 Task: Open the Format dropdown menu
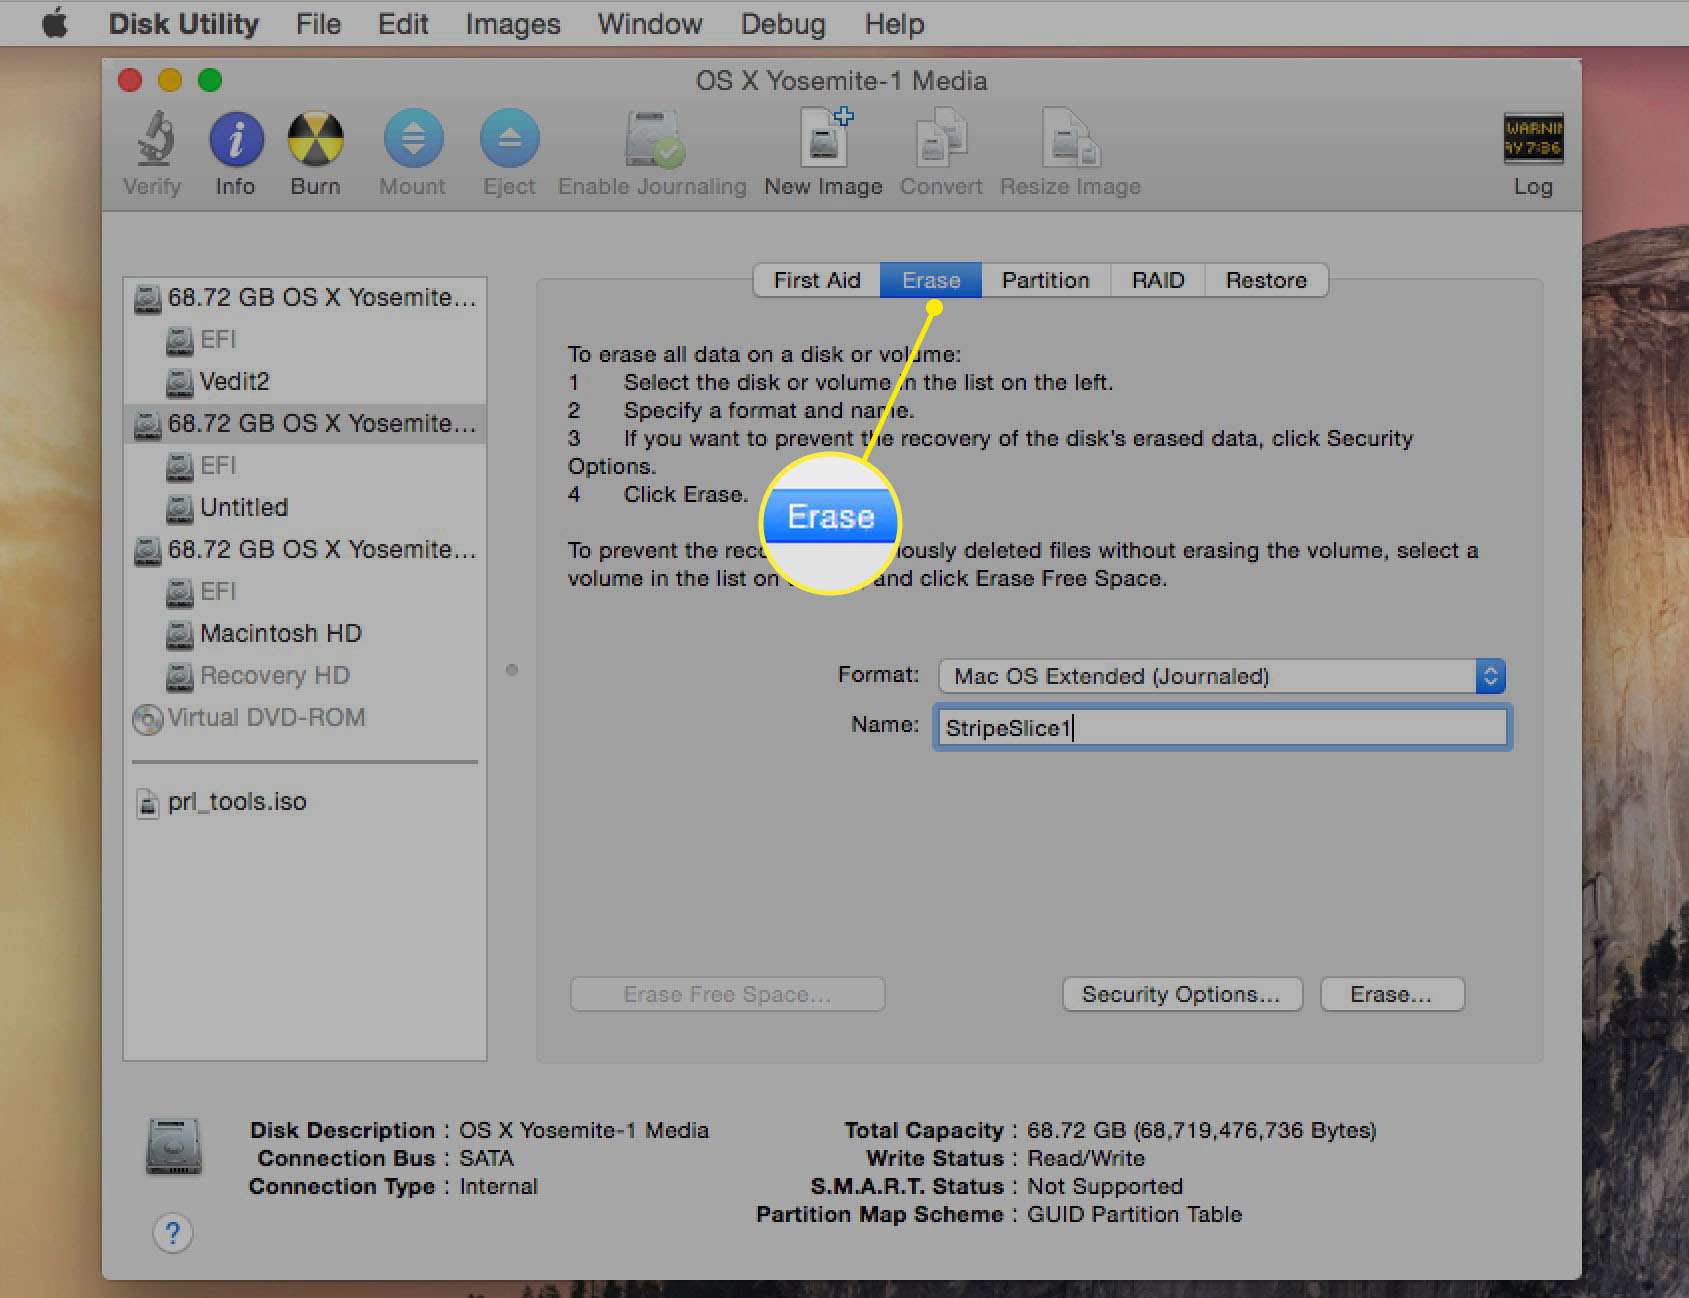pos(1221,676)
